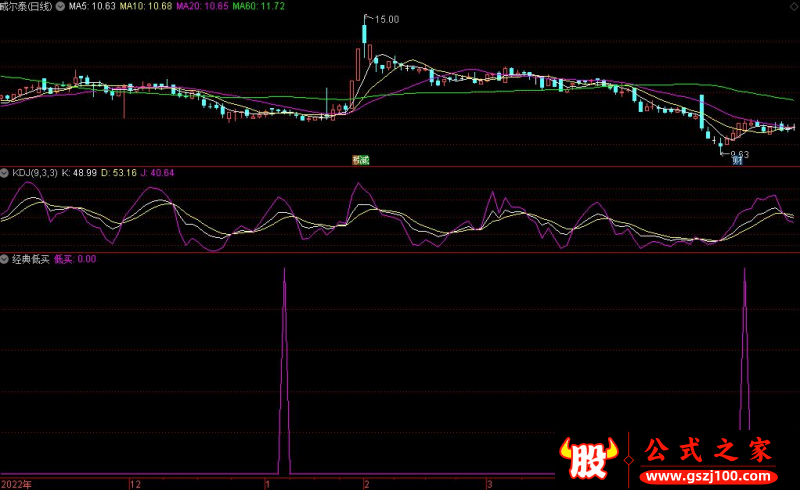Viewport: 800px width, 490px height.
Task: Select the MA60 moving average label
Action: click(258, 6)
